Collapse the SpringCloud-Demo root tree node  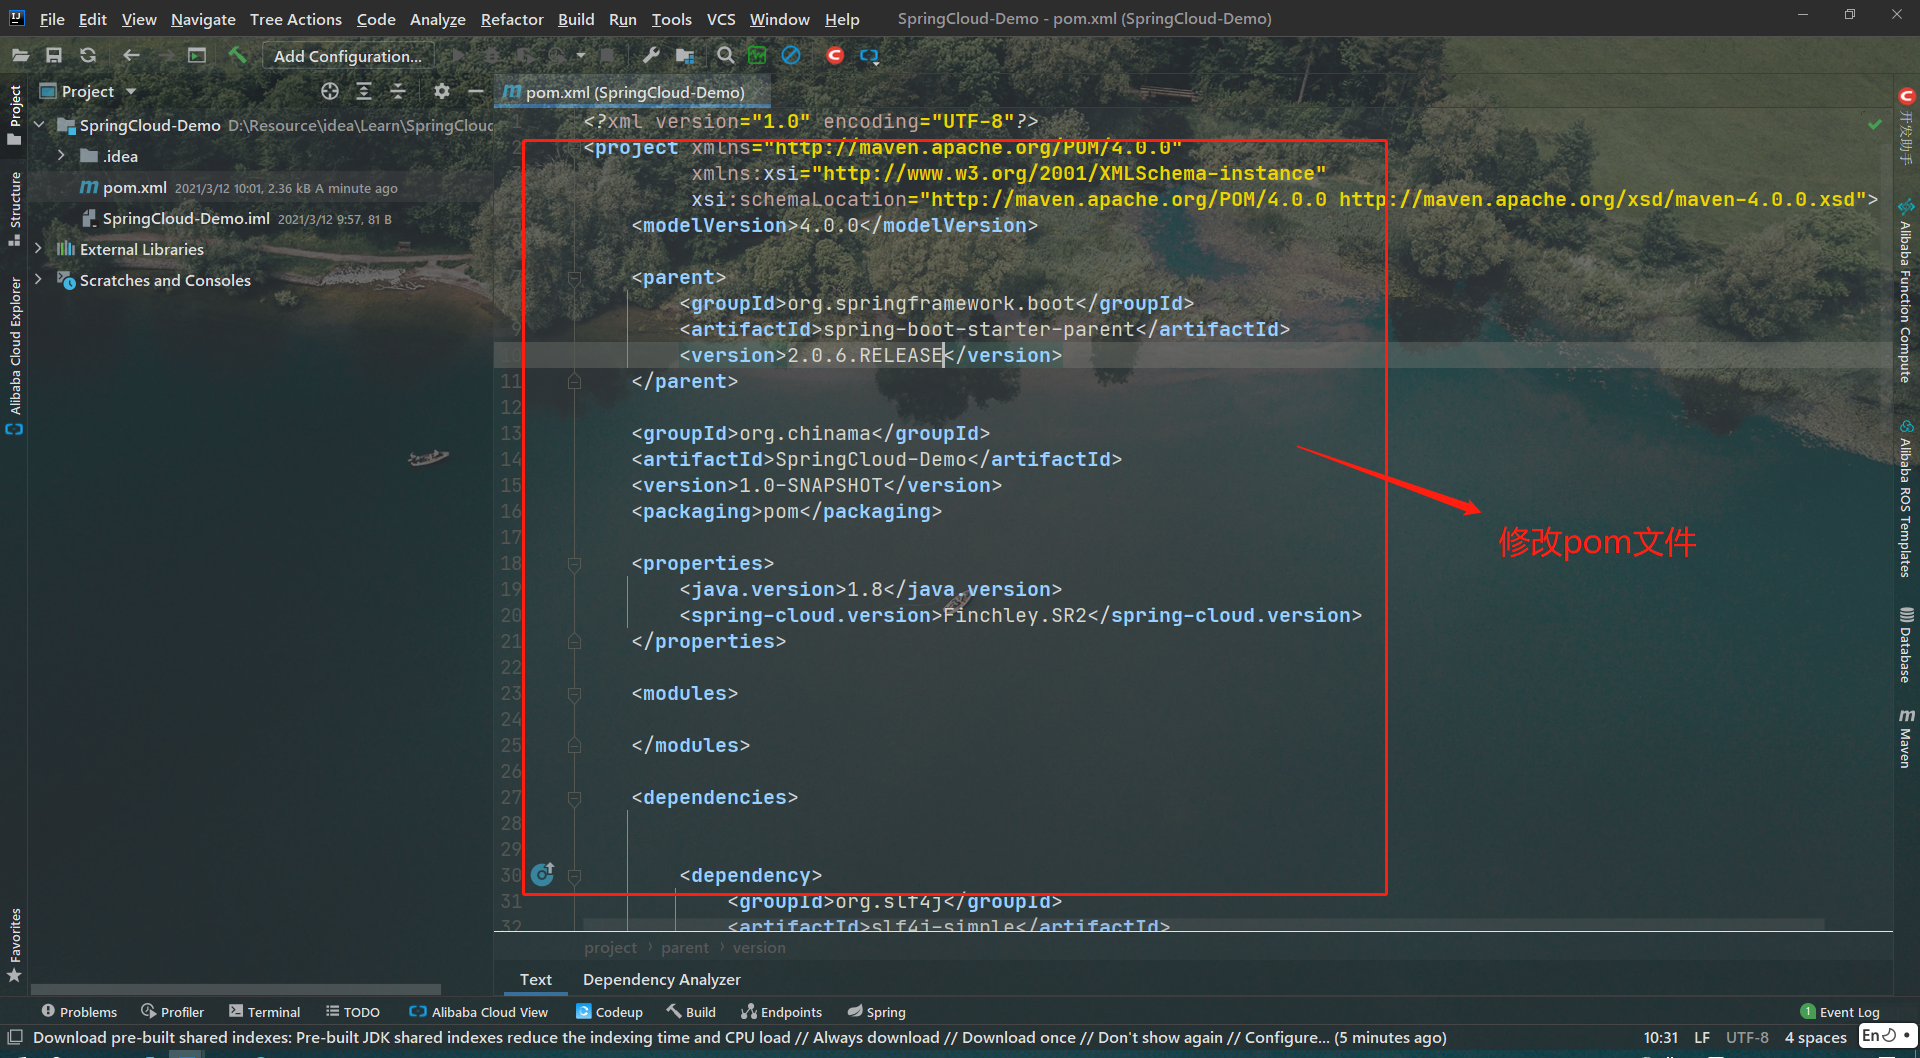pos(39,125)
